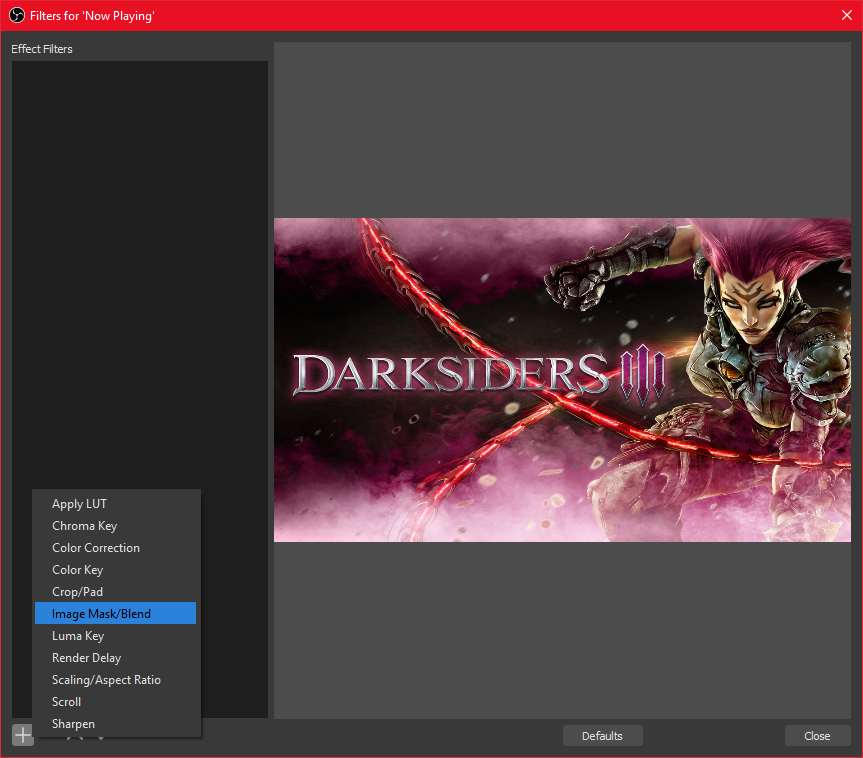Click the plus icon to add filter
This screenshot has width=863, height=758.
pyautogui.click(x=23, y=735)
